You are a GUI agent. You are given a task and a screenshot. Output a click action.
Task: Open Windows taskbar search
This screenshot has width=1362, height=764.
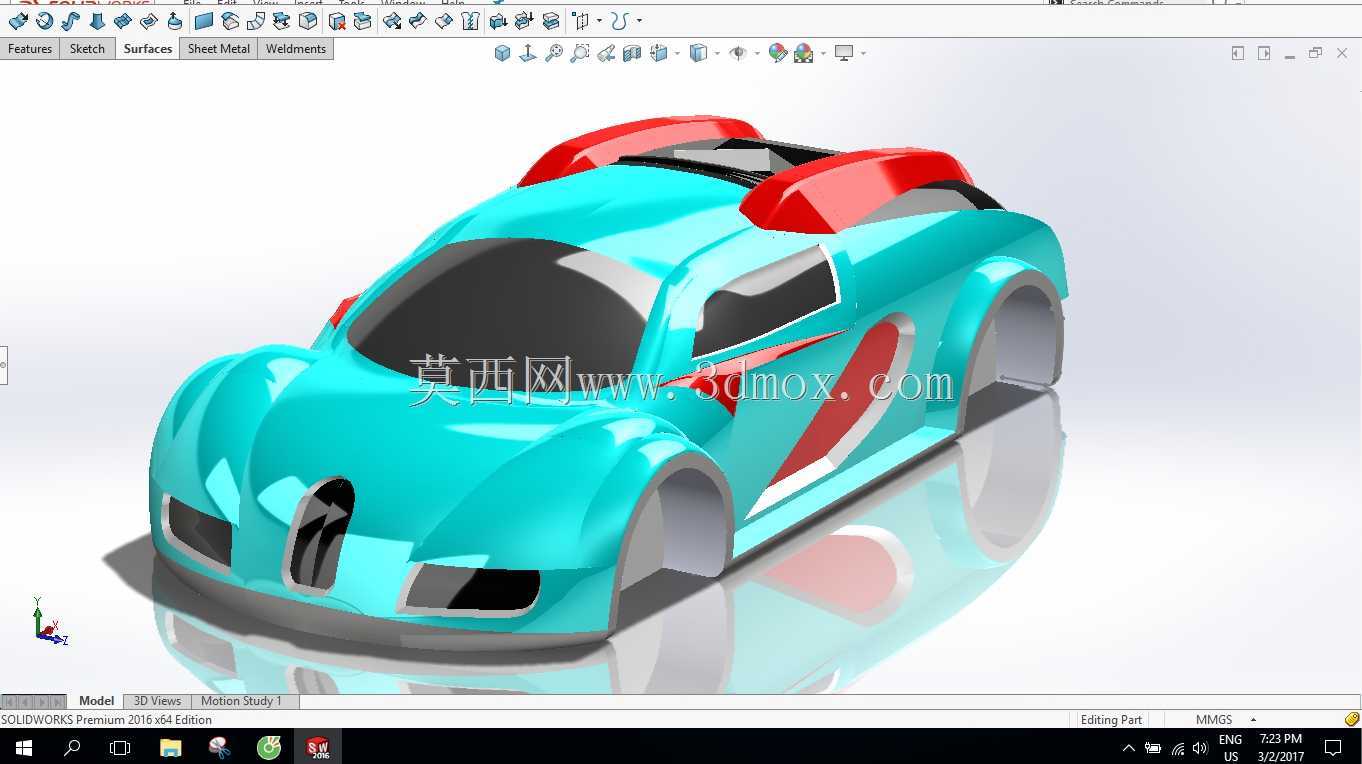(72, 747)
